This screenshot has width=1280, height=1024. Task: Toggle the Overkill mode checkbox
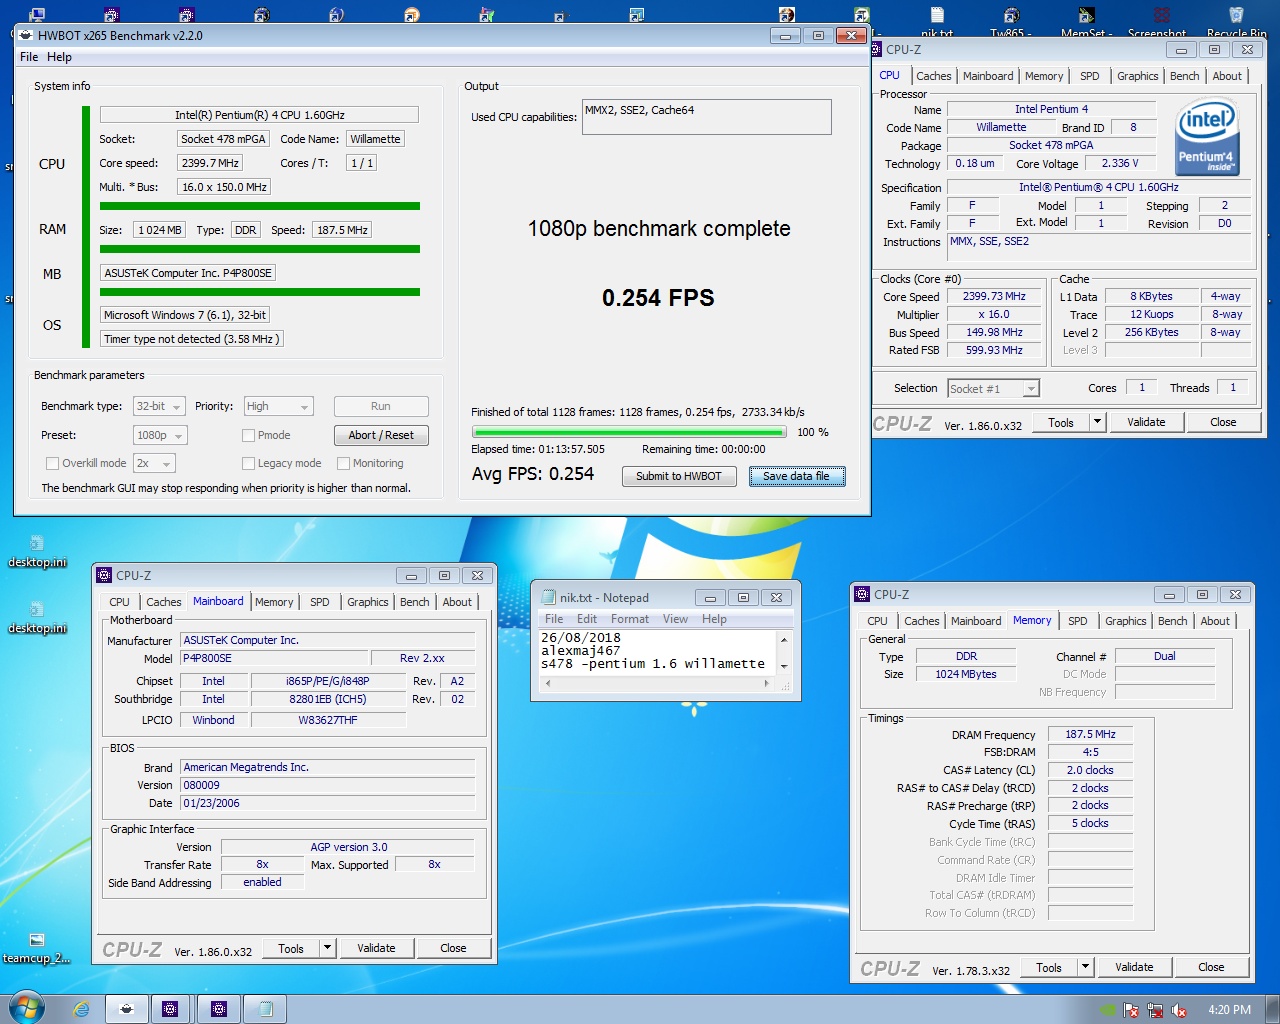52,463
